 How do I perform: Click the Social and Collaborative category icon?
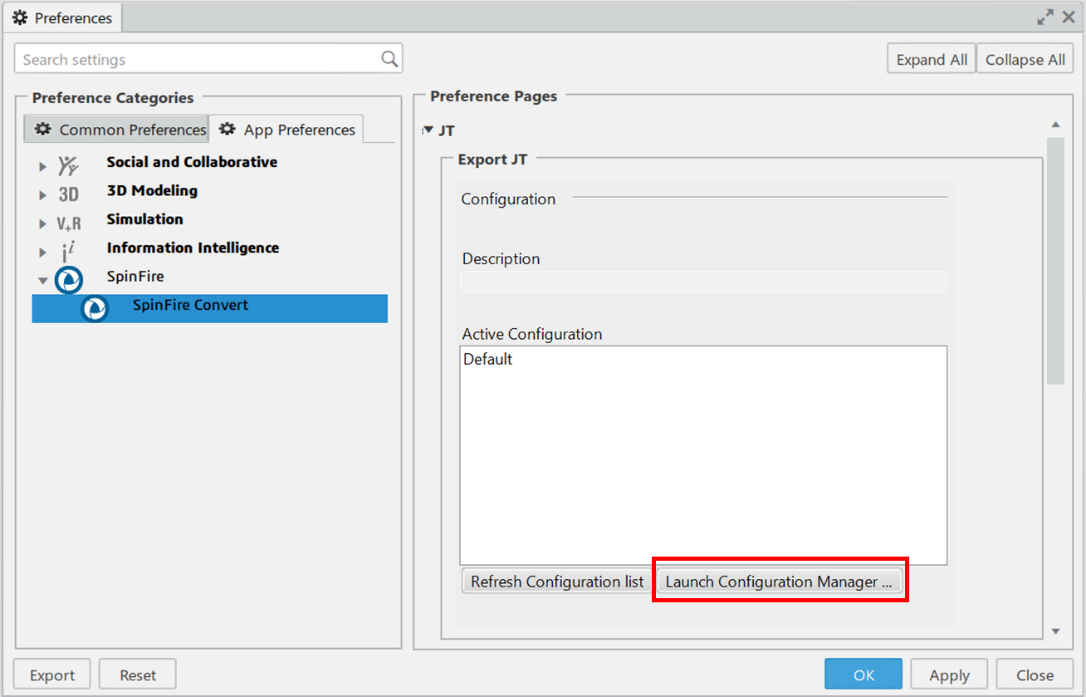pyautogui.click(x=68, y=166)
